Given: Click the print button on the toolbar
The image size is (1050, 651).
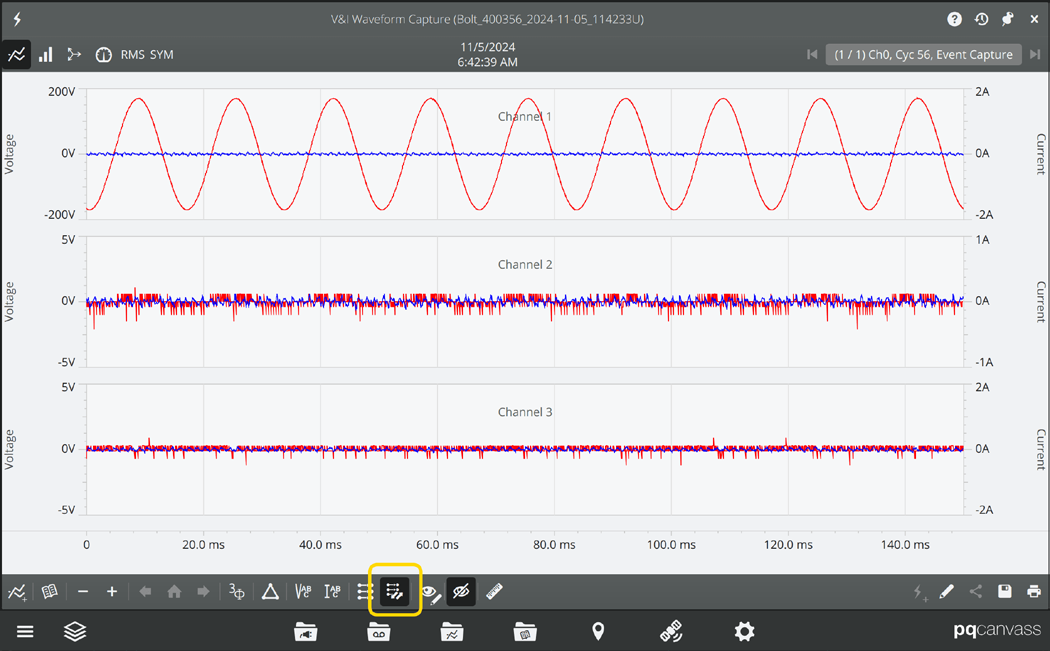Looking at the screenshot, I should point(1033,591).
